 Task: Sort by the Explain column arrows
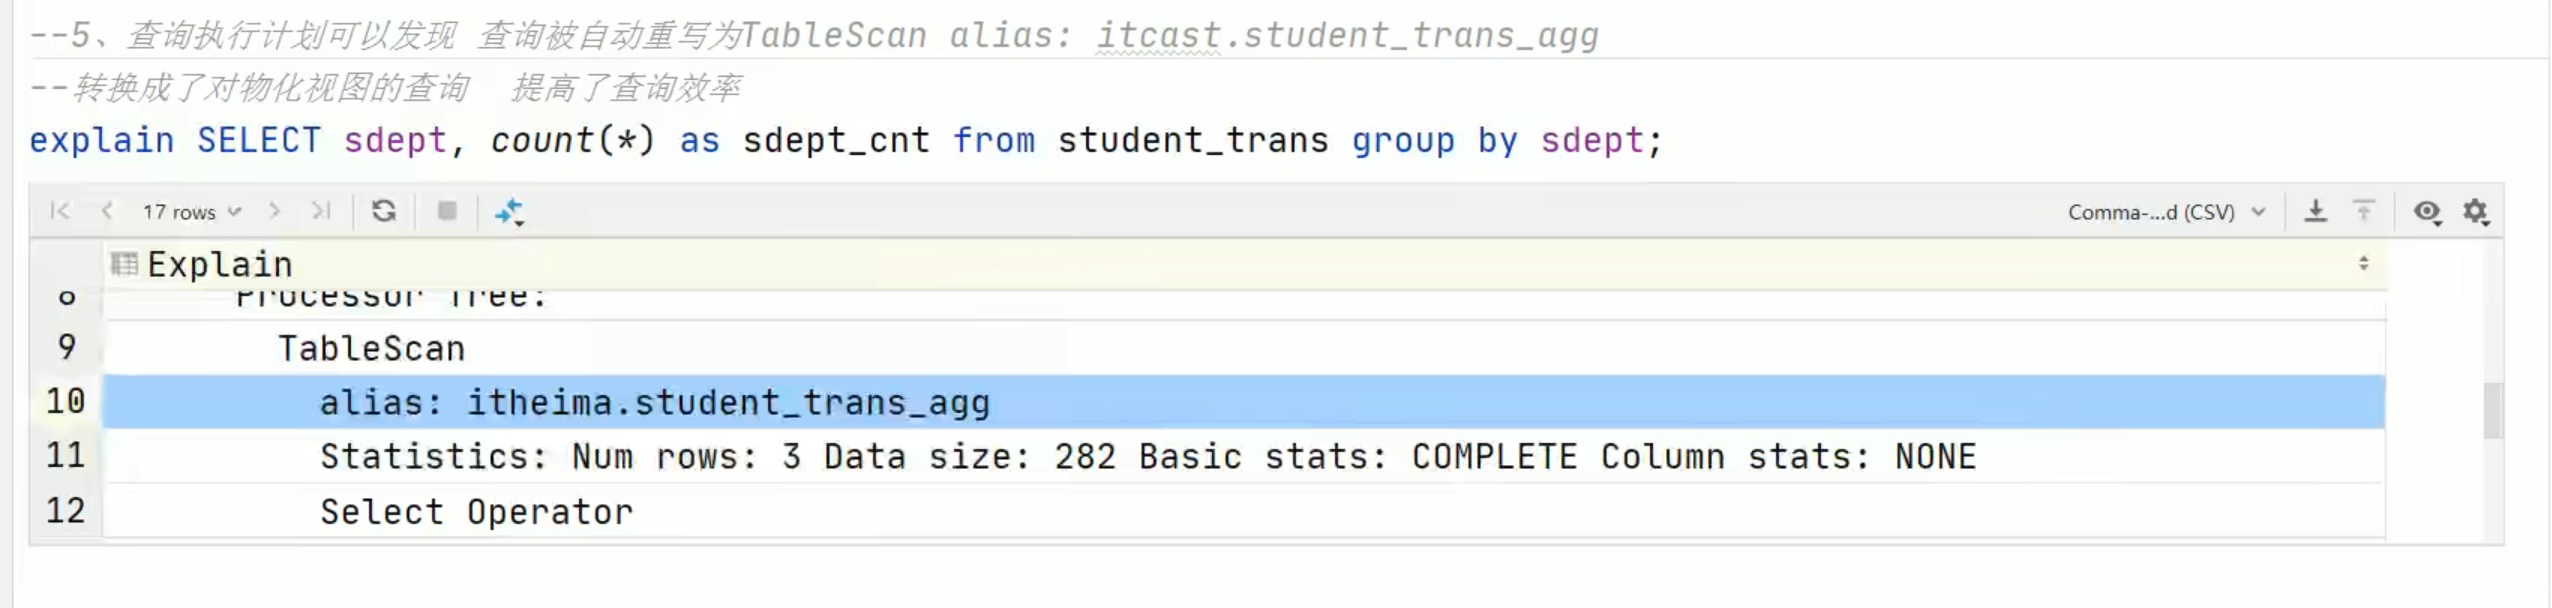pos(2364,263)
